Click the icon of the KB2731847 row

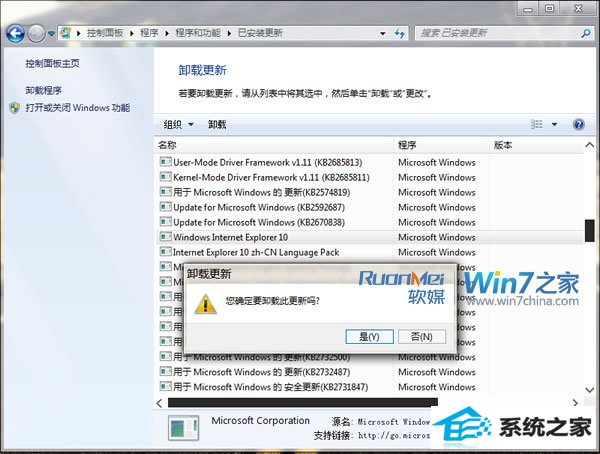165,386
